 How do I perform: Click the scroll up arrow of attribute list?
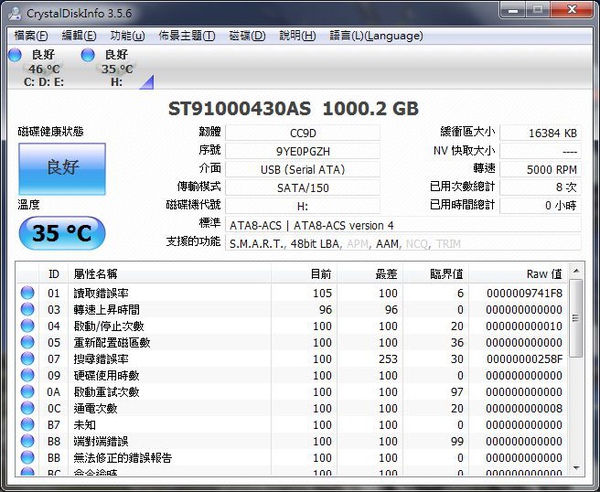pyautogui.click(x=576, y=271)
